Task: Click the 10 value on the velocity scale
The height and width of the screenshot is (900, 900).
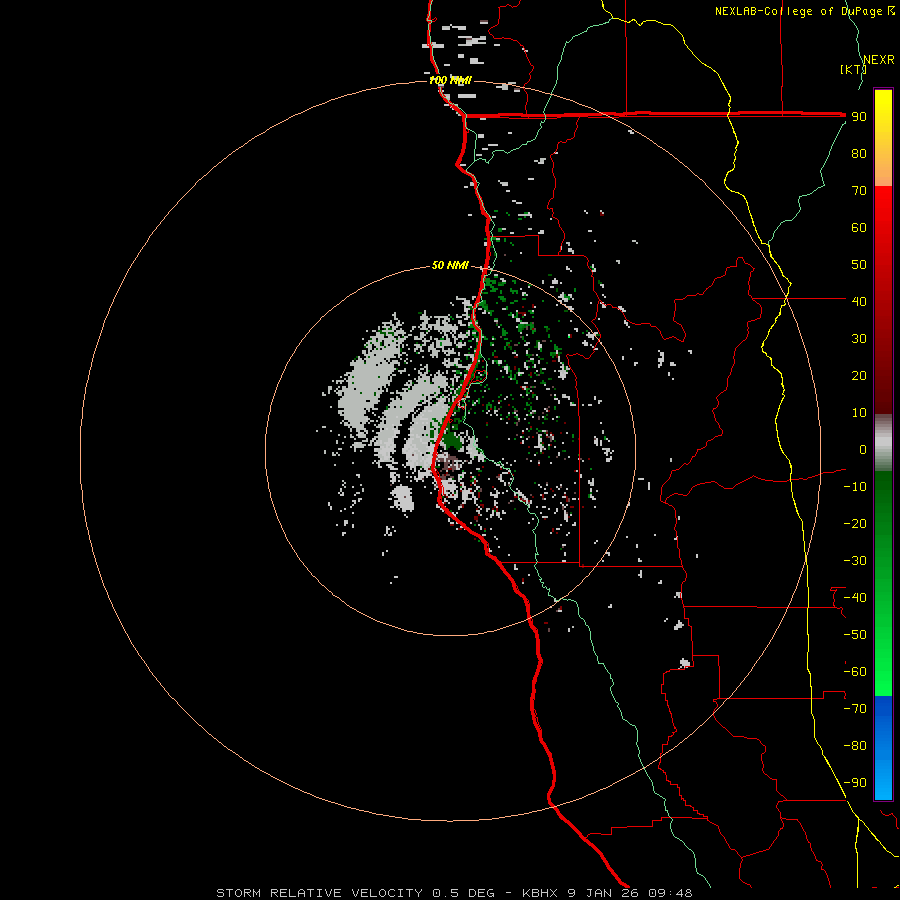Action: point(859,413)
